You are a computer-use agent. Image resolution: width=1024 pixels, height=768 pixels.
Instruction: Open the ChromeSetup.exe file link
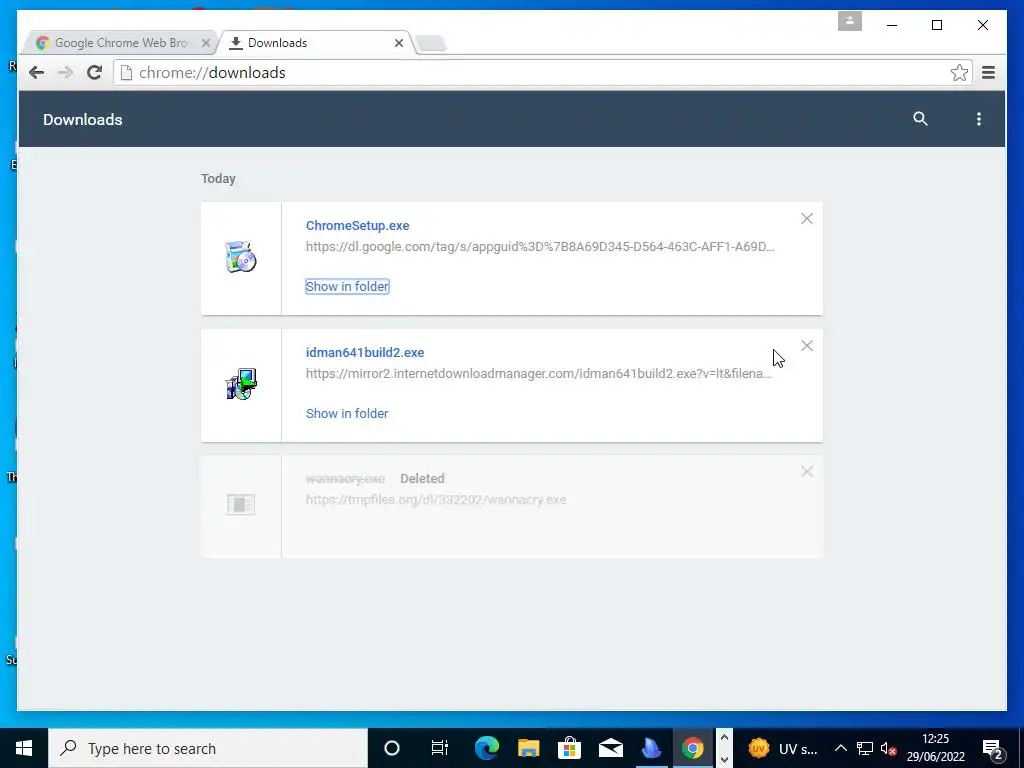(x=357, y=225)
